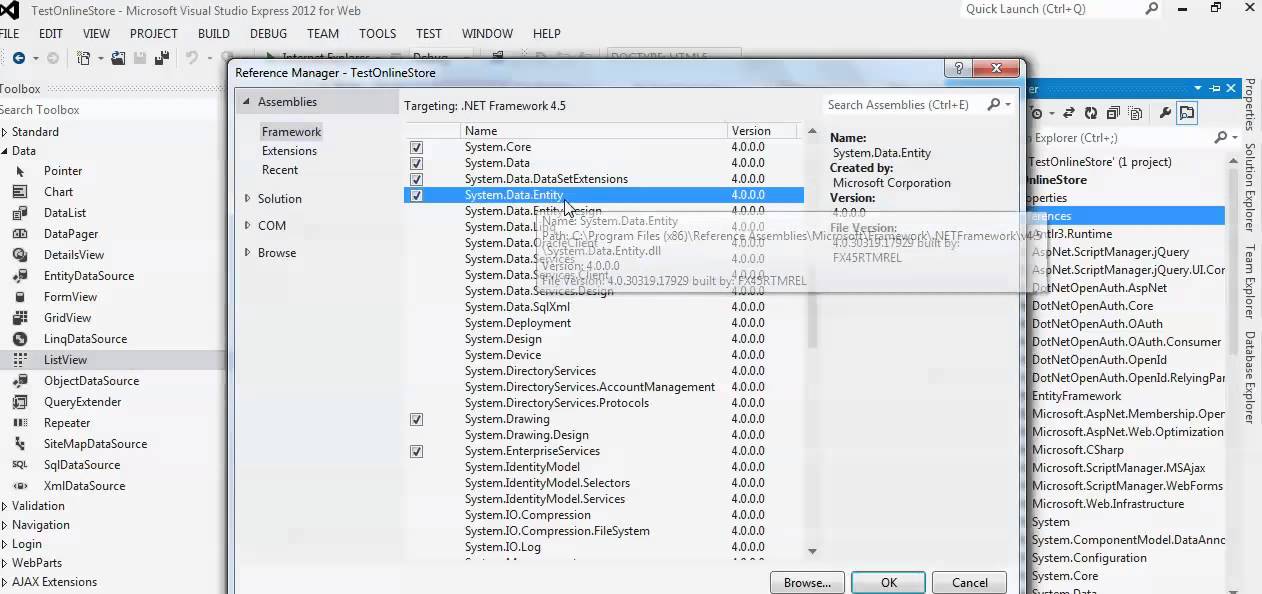Screen dimensions: 1262x594
Task: Click the Undo toolbar icon
Action: (192, 58)
